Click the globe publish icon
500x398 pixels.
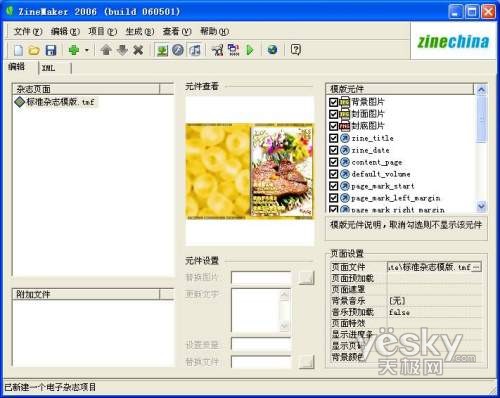click(x=272, y=50)
